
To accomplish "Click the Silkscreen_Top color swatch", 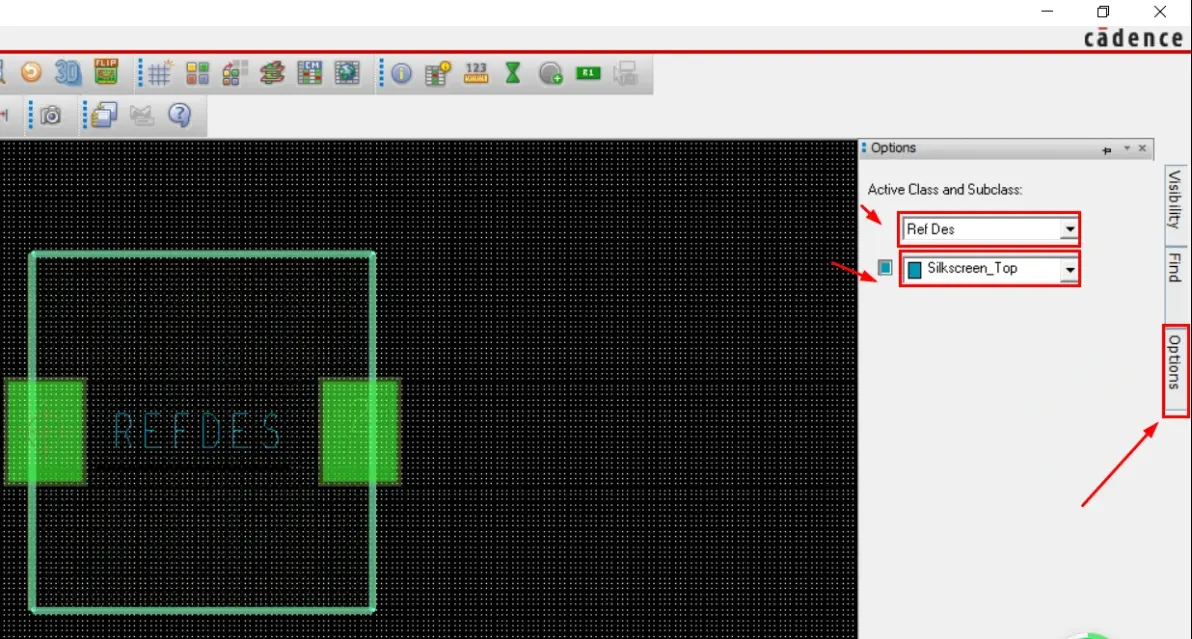I will coord(915,270).
